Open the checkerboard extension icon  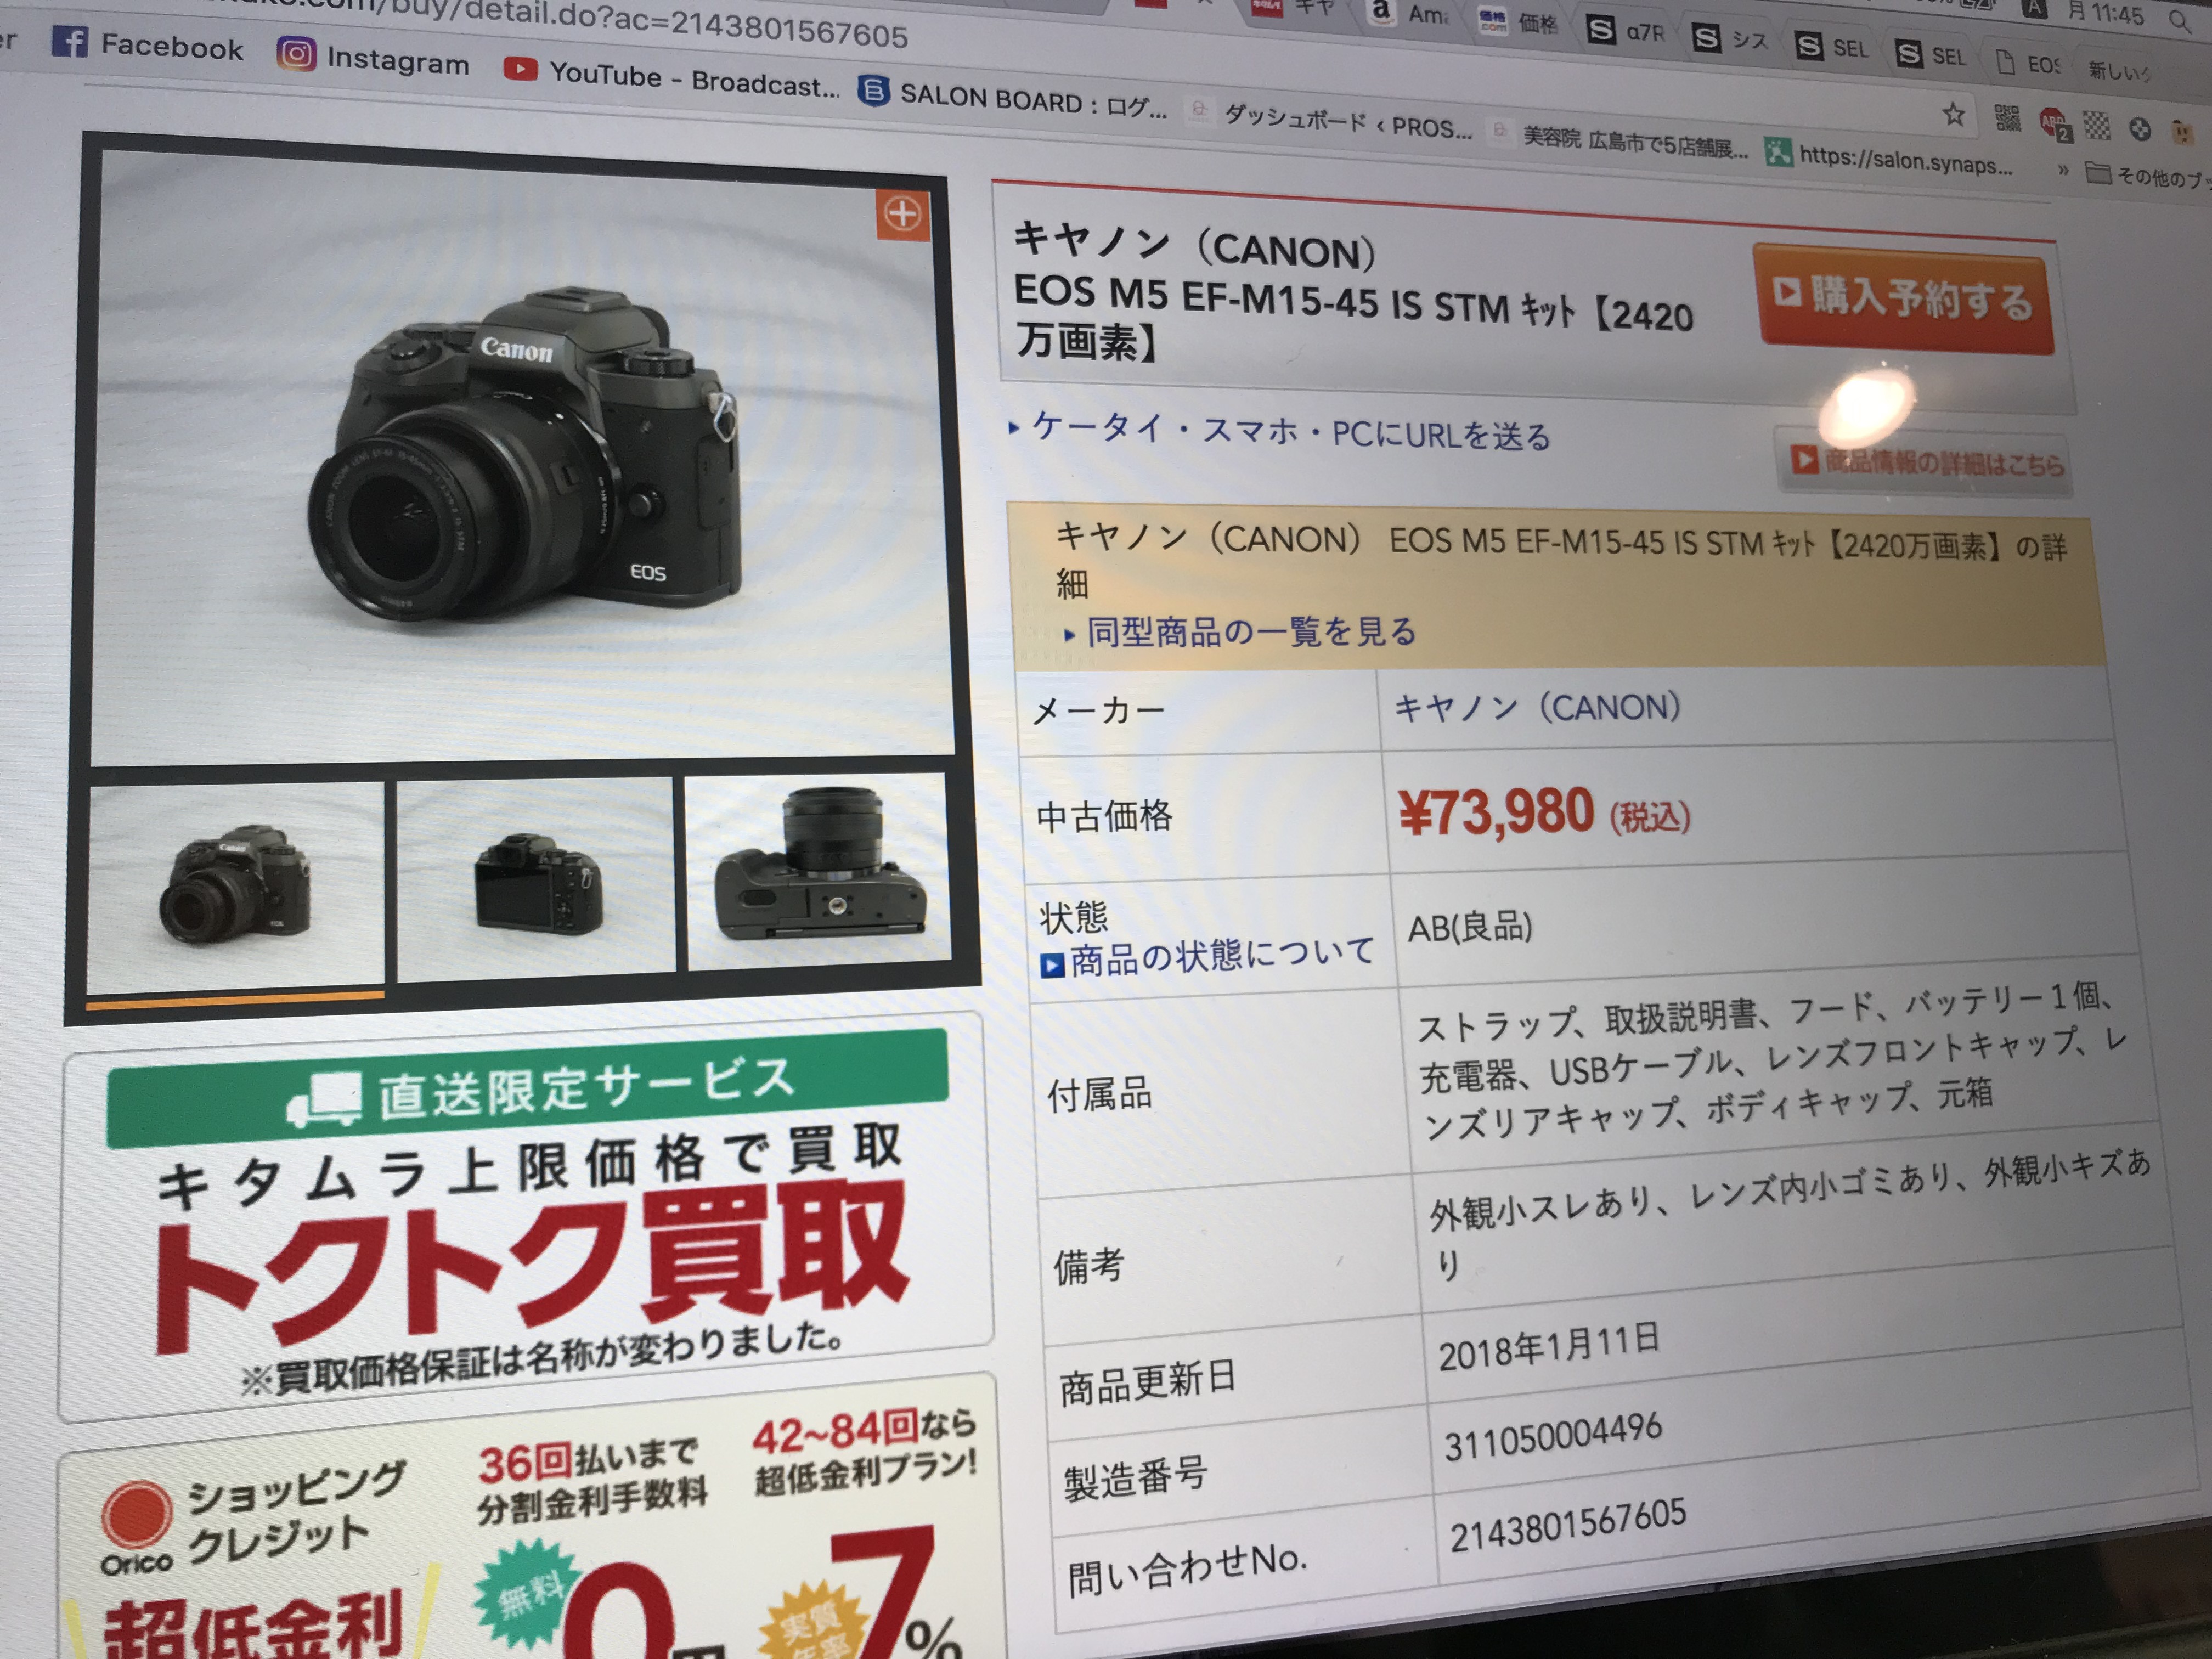[x=2096, y=125]
